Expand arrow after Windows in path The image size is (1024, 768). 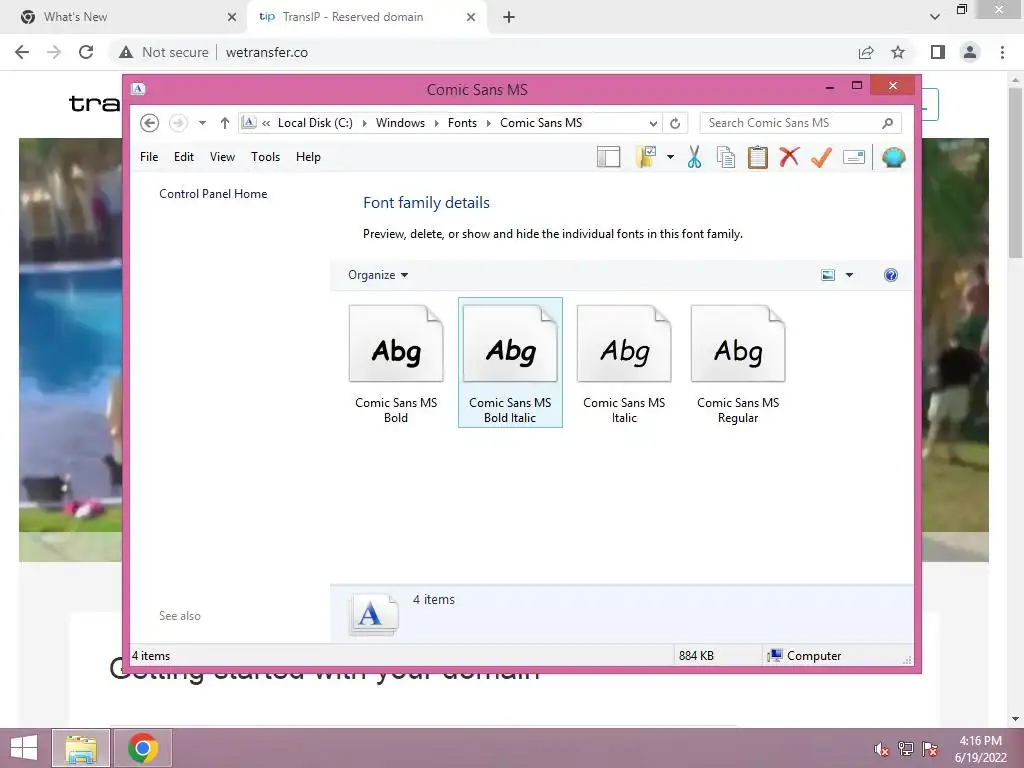pos(436,123)
